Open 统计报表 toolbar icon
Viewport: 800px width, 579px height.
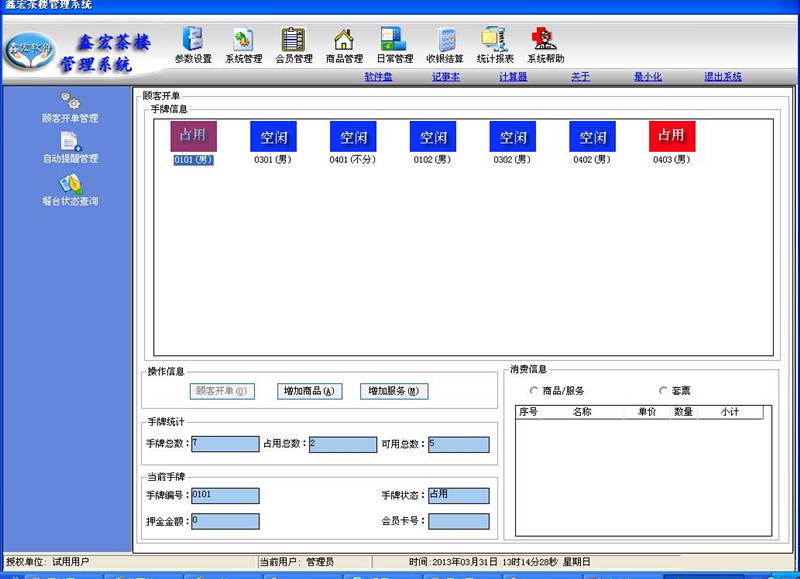click(495, 45)
